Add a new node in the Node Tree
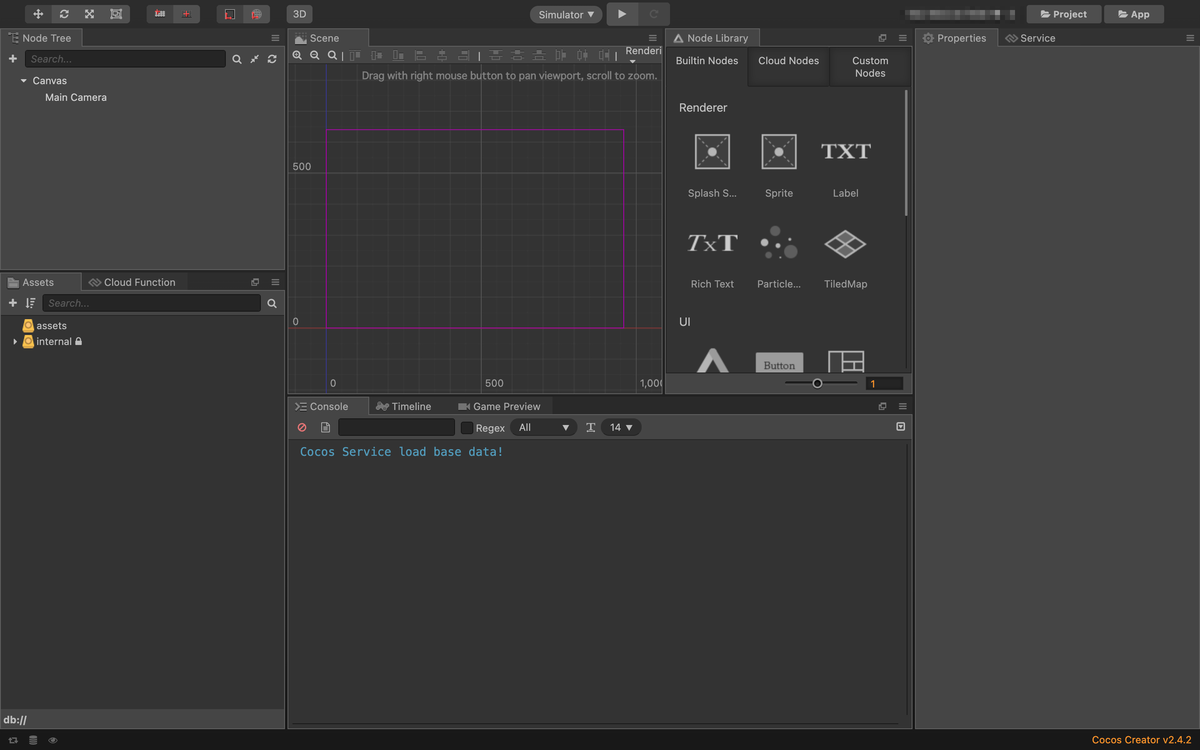Viewport: 1200px width, 750px height. click(13, 59)
